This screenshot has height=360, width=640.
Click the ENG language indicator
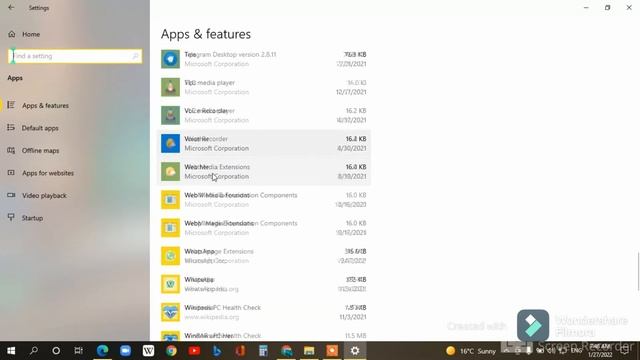pyautogui.click(x=576, y=351)
